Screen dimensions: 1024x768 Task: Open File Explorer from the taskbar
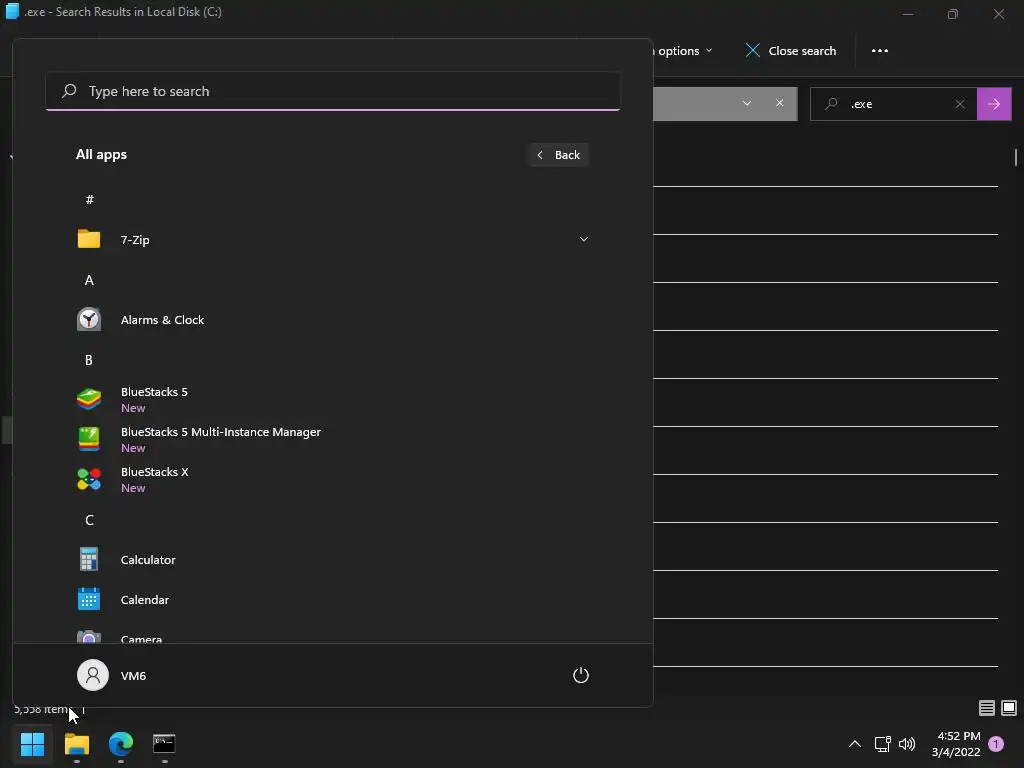tap(76, 744)
